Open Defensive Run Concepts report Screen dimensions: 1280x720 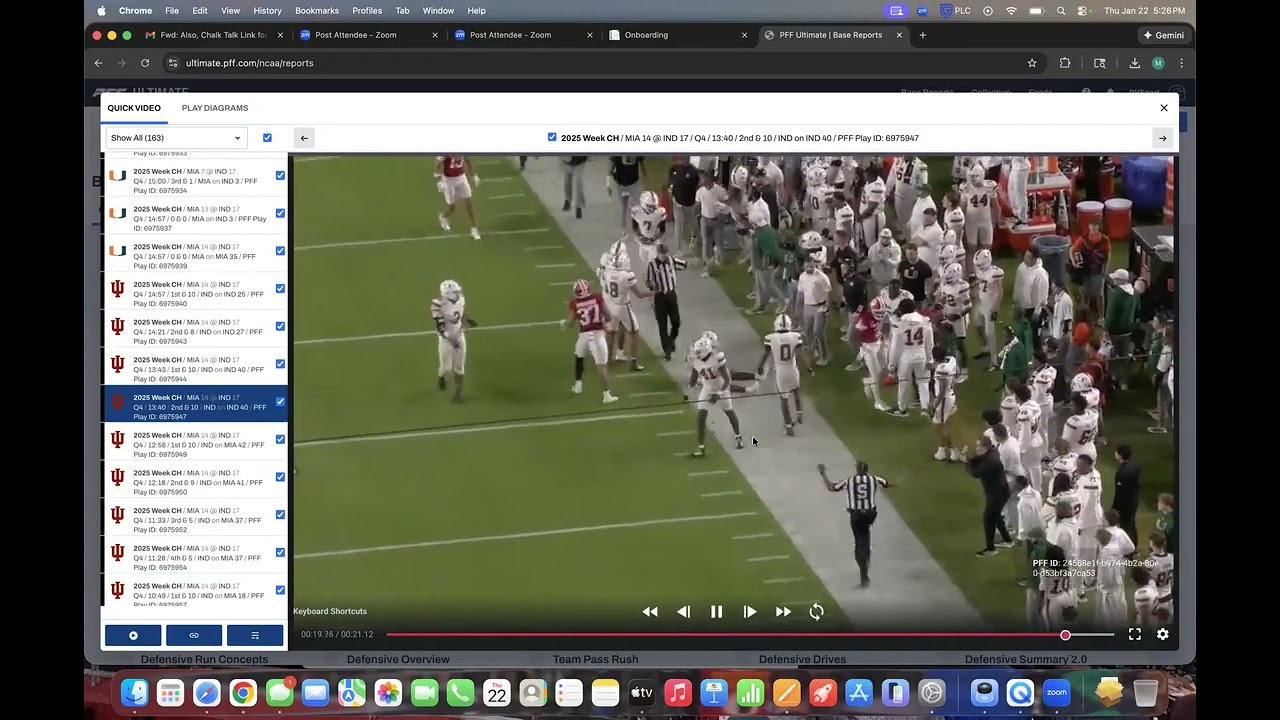[x=204, y=659]
